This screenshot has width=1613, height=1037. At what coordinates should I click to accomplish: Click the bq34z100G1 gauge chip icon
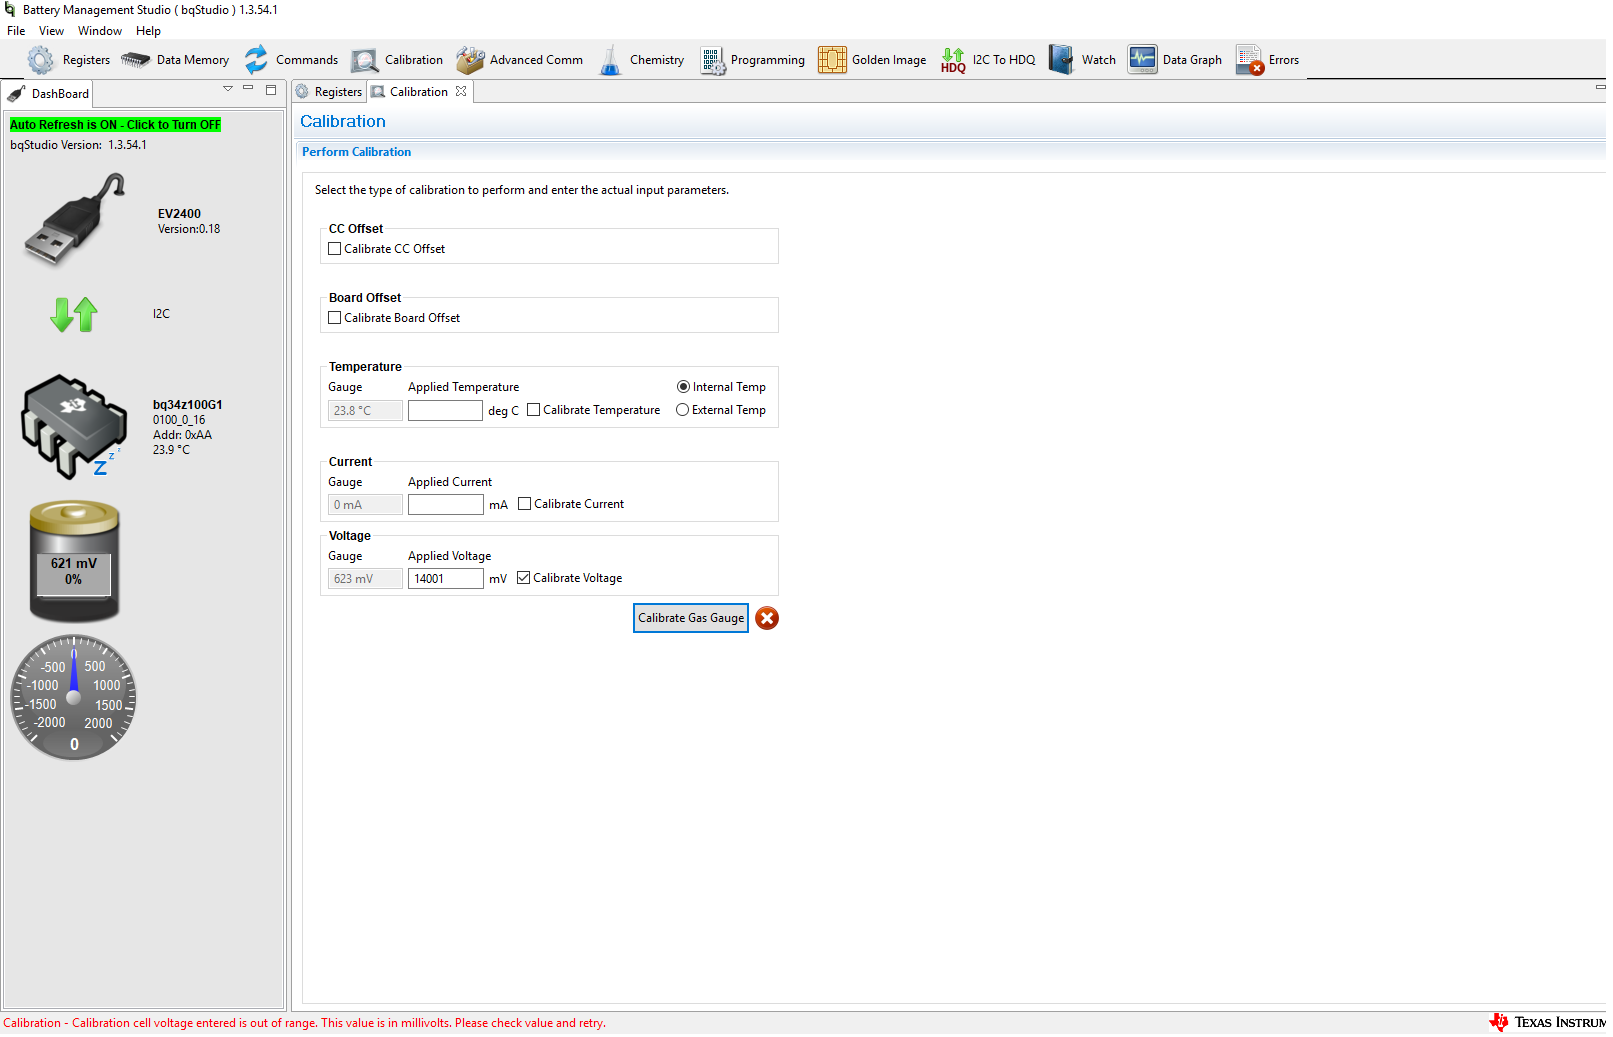pos(74,427)
